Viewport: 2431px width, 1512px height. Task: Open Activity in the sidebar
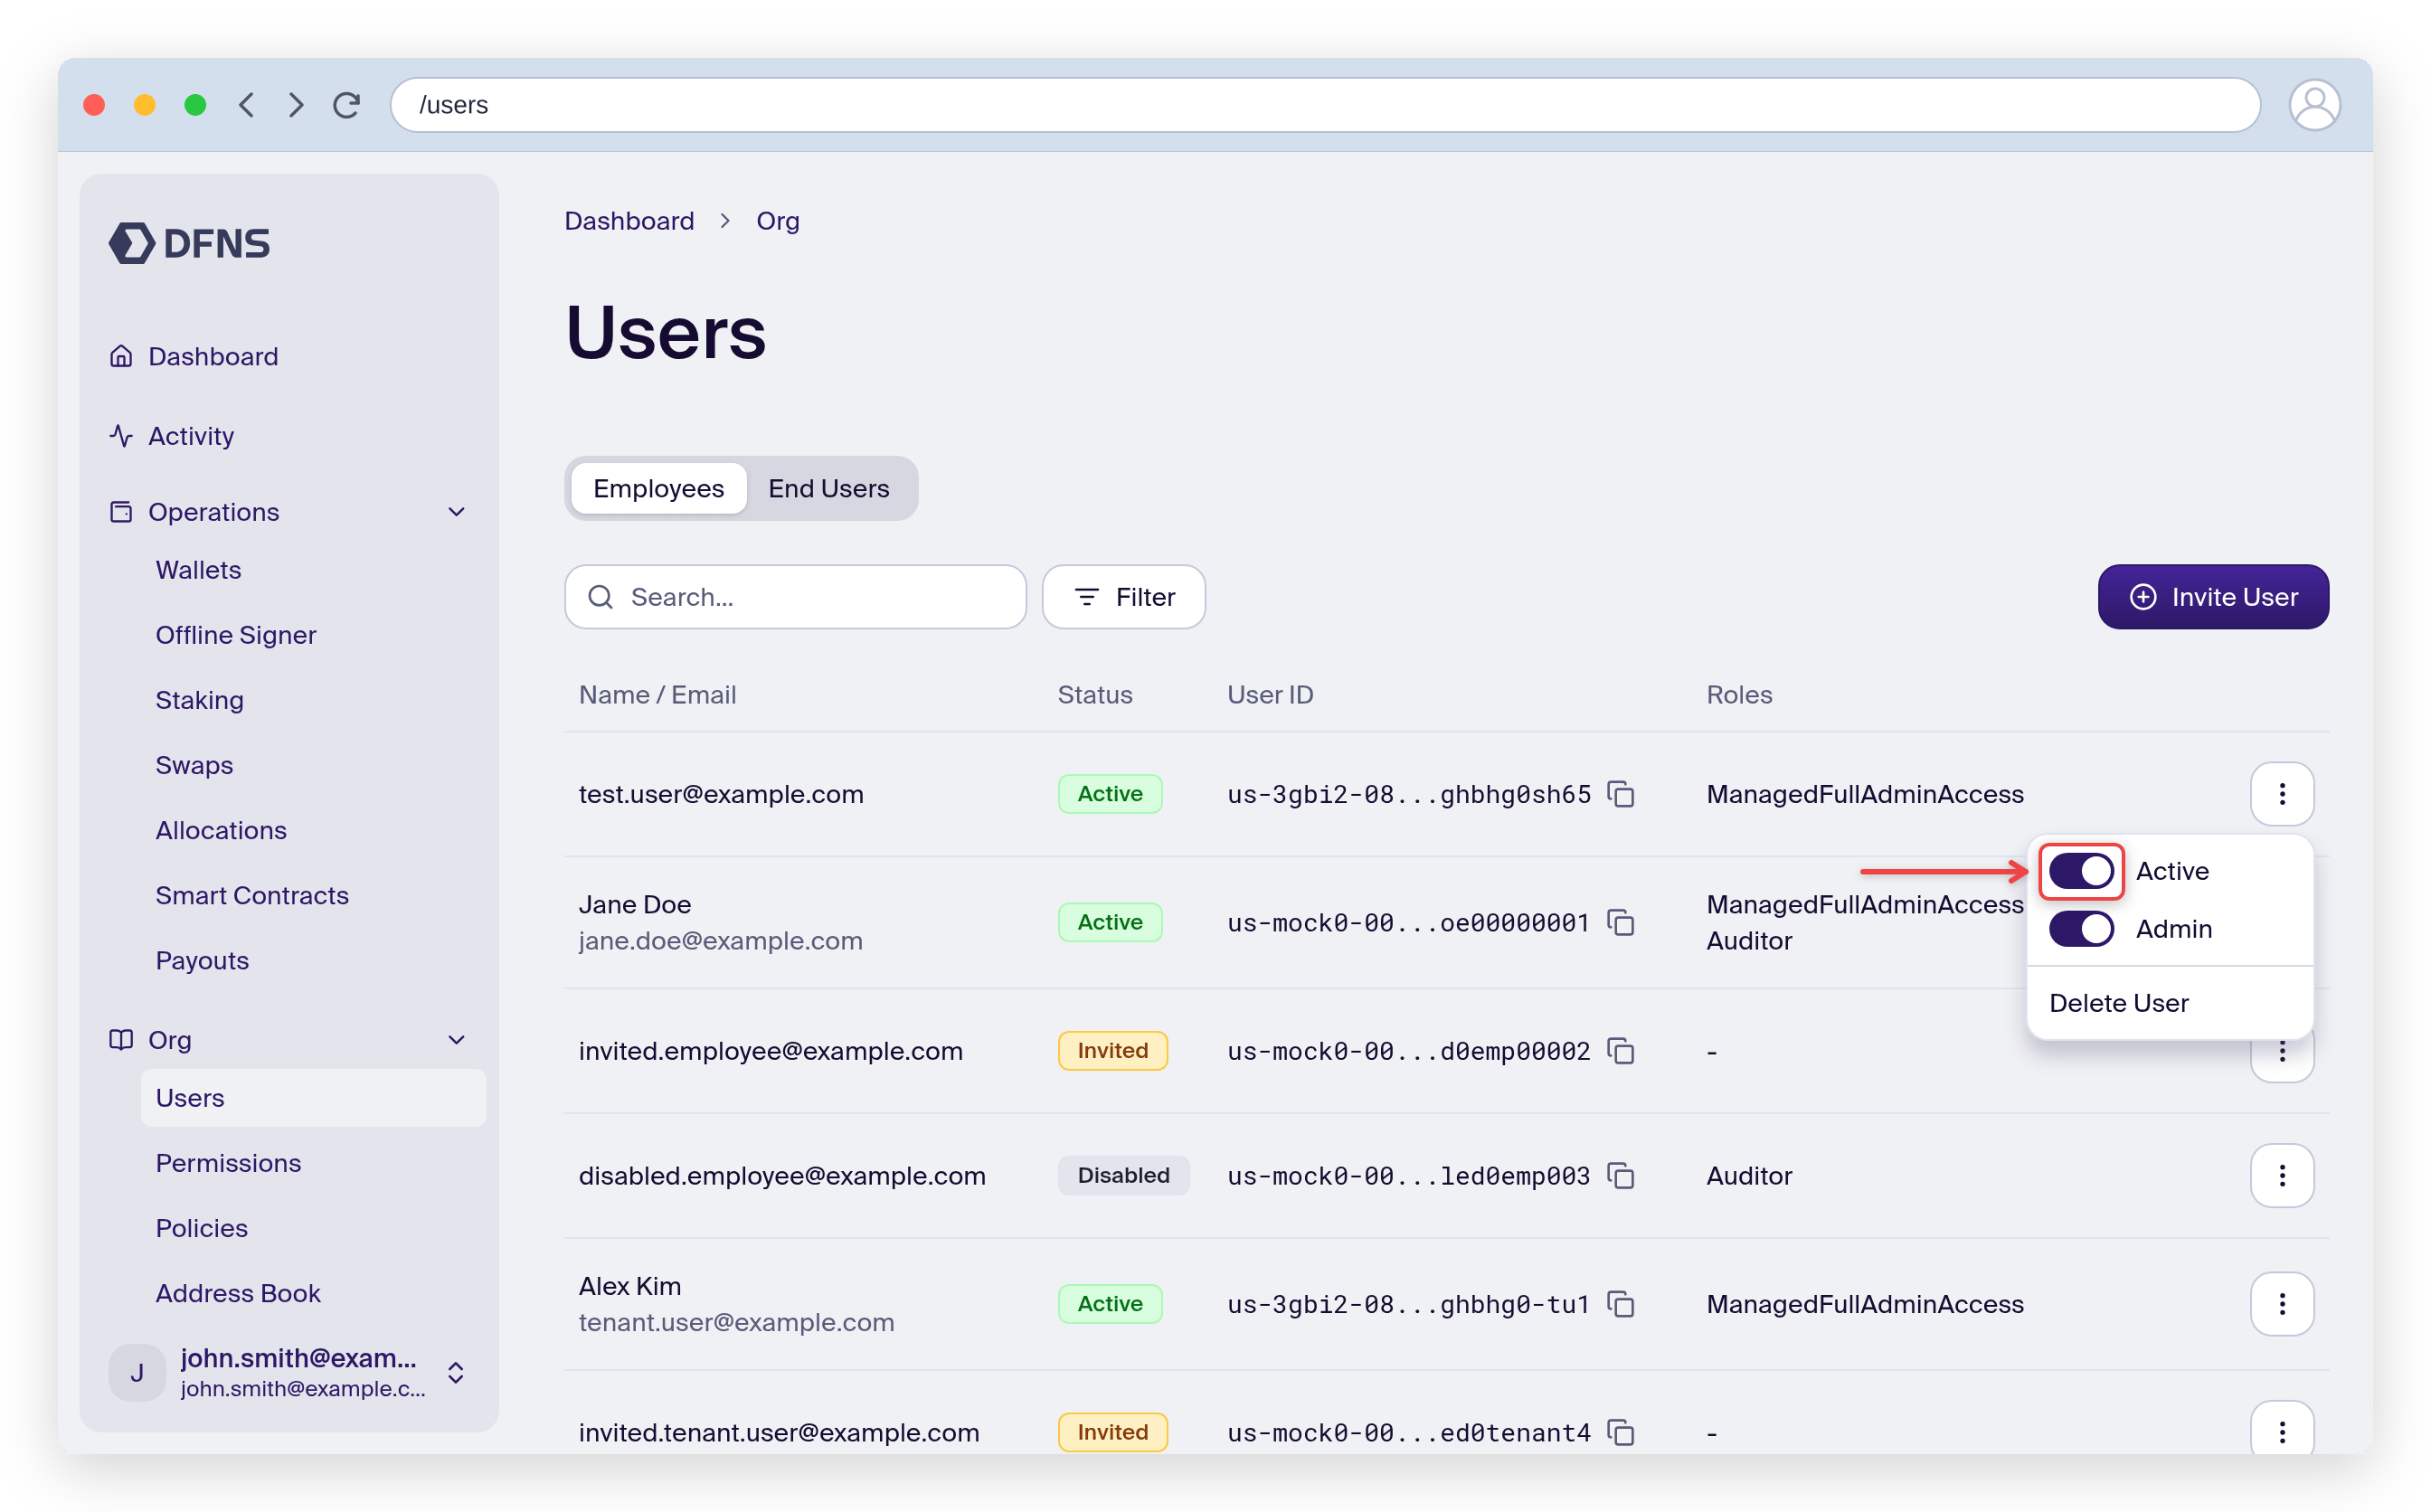point(191,436)
